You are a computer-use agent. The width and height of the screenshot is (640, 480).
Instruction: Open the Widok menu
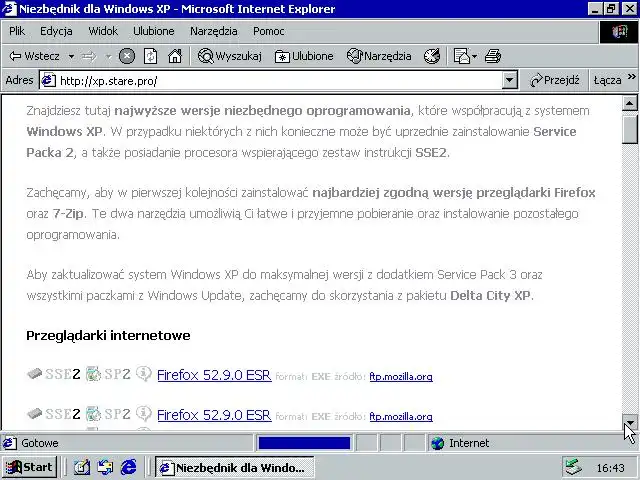pyautogui.click(x=103, y=31)
